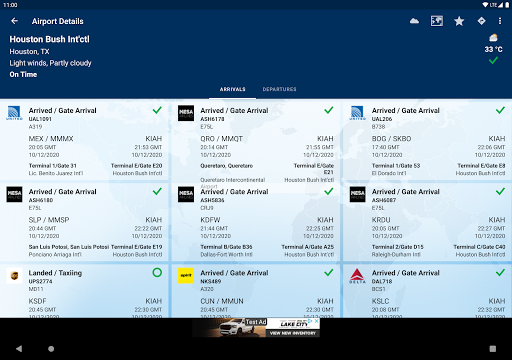The image size is (512, 360).
Task: Click the green status circle on Landed / Taxiing
Action: 157,273
